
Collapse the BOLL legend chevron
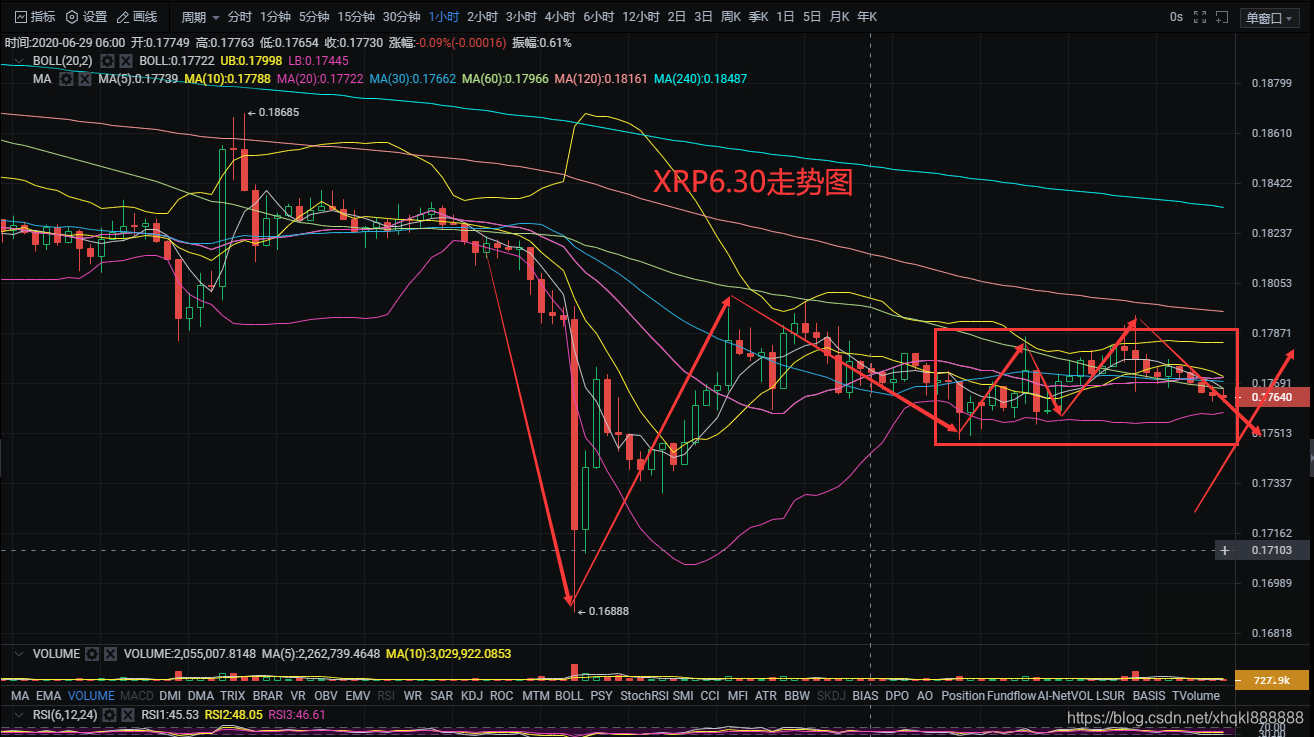pos(18,61)
